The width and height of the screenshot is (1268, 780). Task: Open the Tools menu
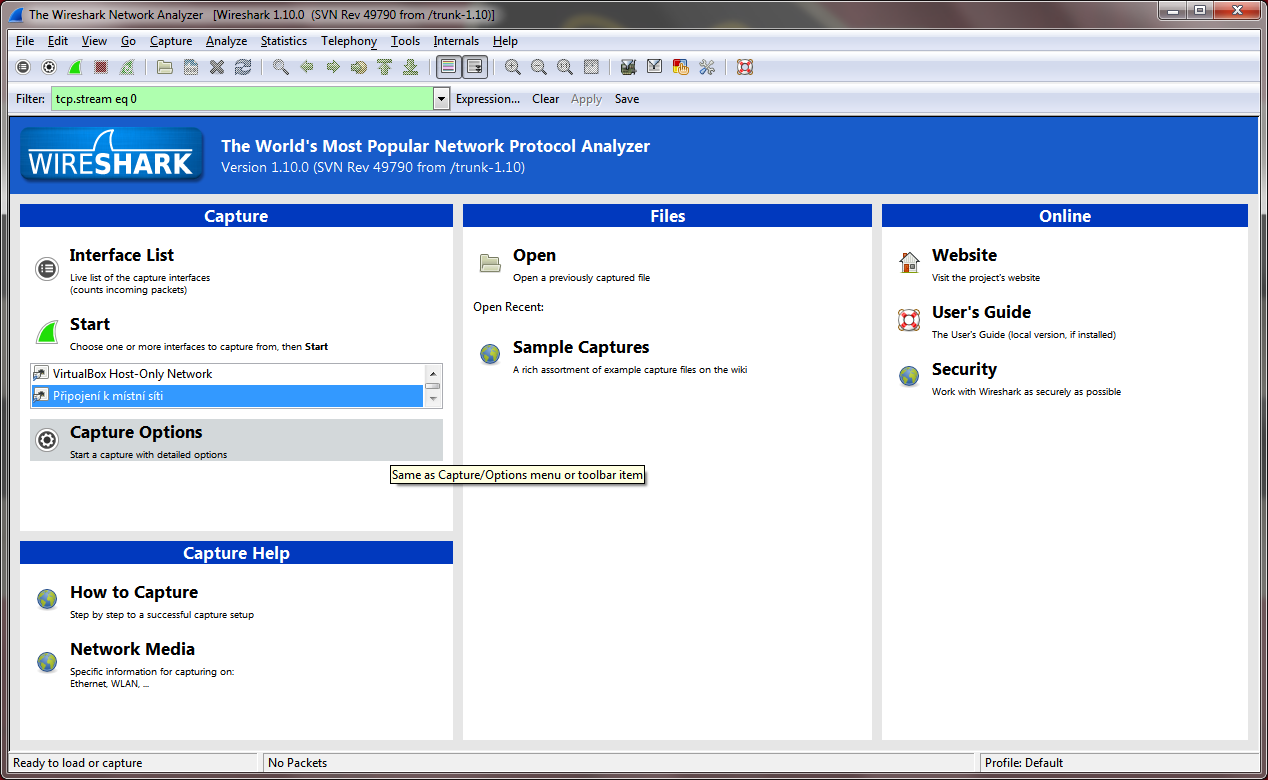406,41
